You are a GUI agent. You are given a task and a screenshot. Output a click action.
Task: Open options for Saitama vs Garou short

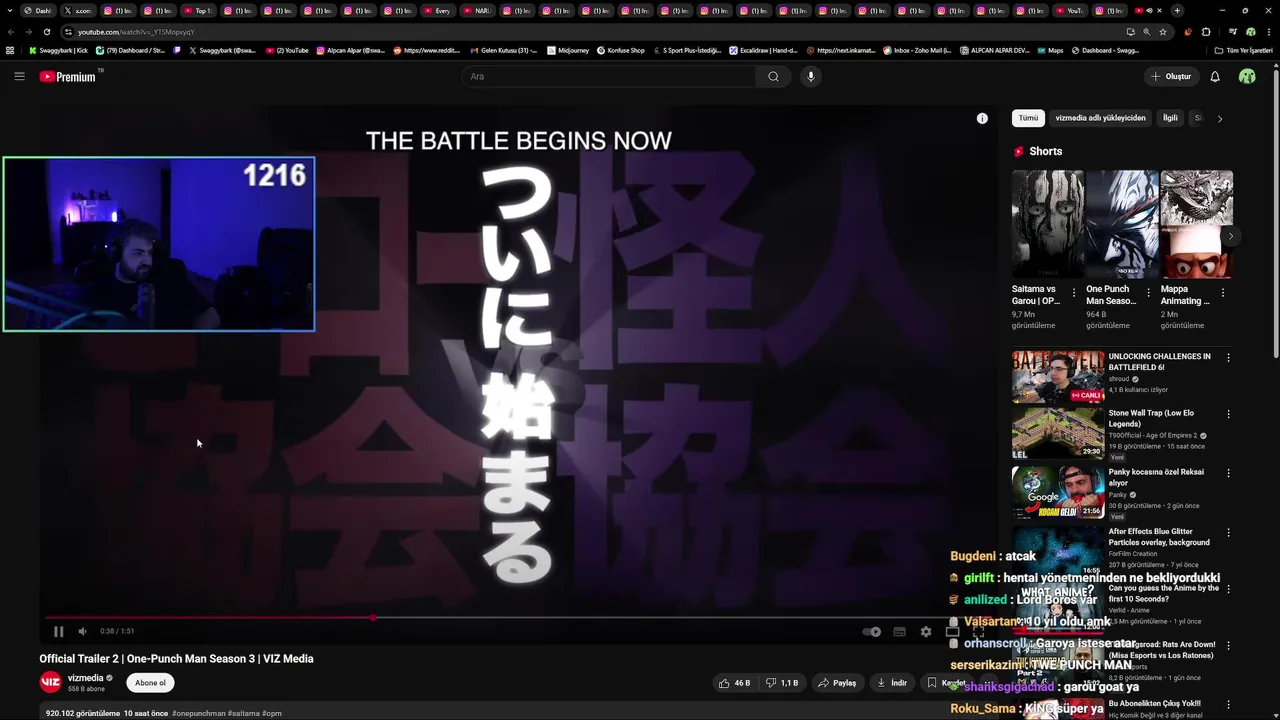(1074, 293)
